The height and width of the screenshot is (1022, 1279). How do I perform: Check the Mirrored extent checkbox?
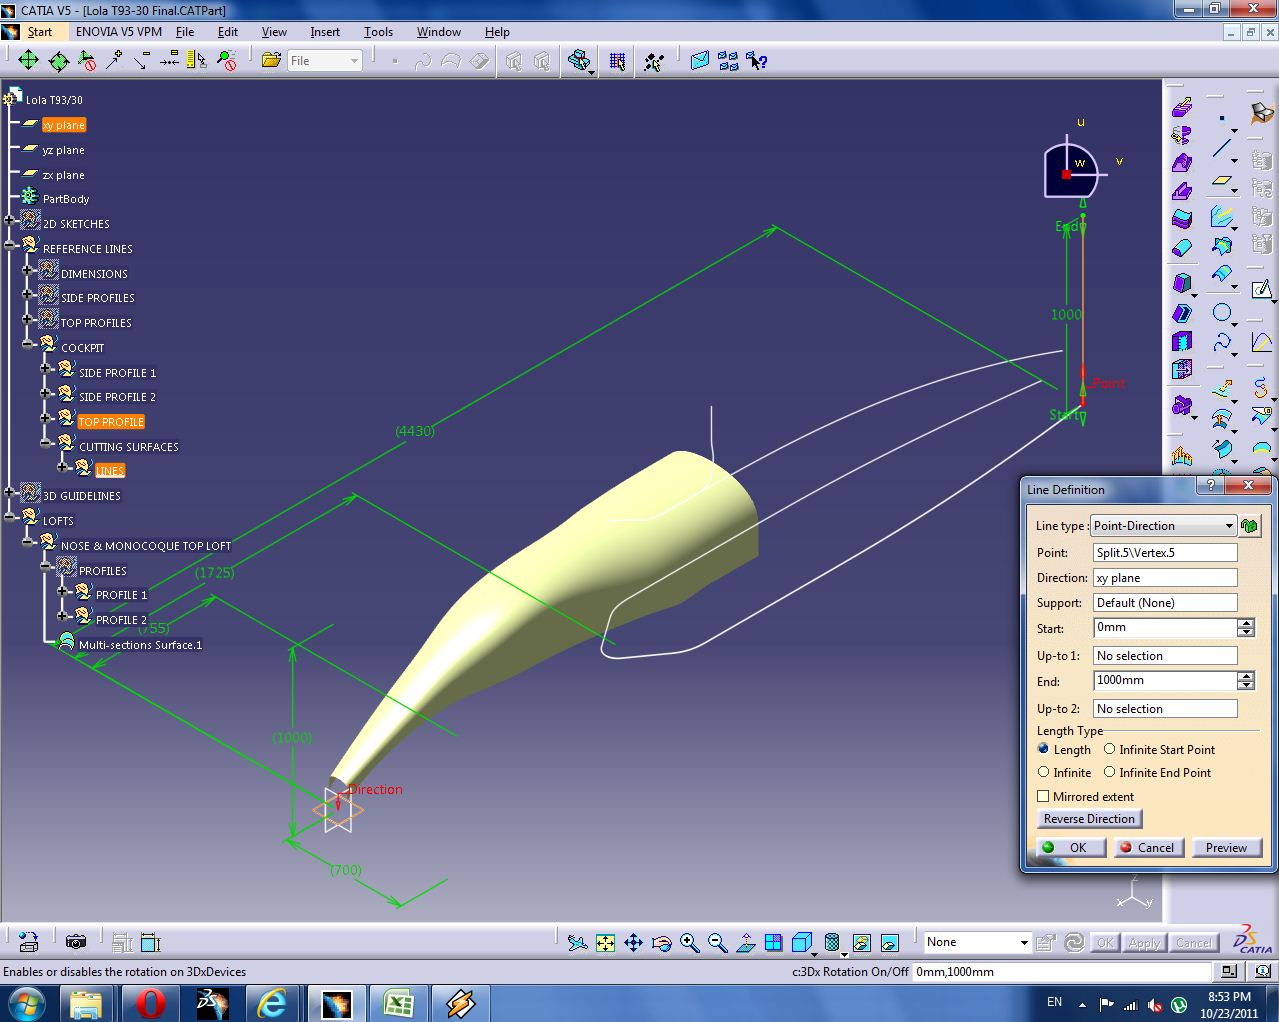1042,796
